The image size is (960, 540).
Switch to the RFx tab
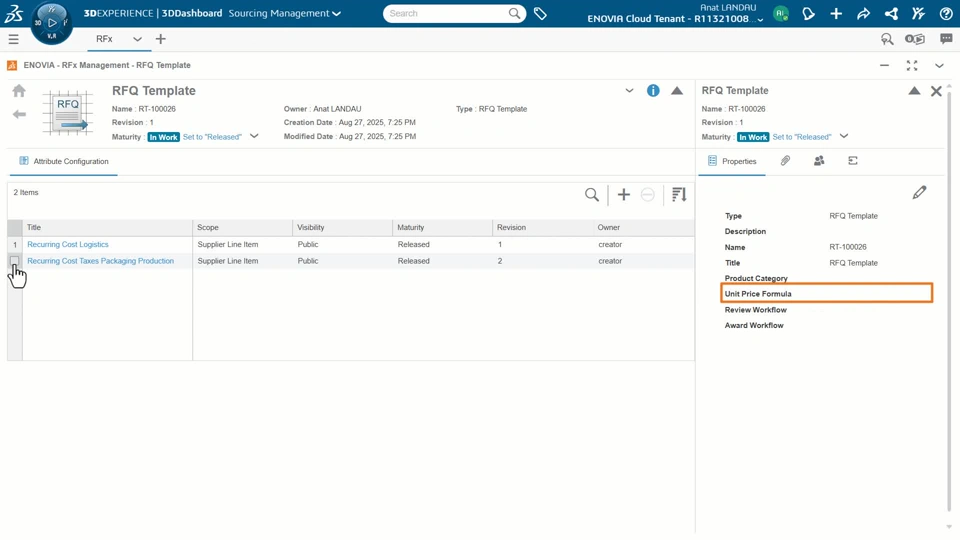[104, 39]
